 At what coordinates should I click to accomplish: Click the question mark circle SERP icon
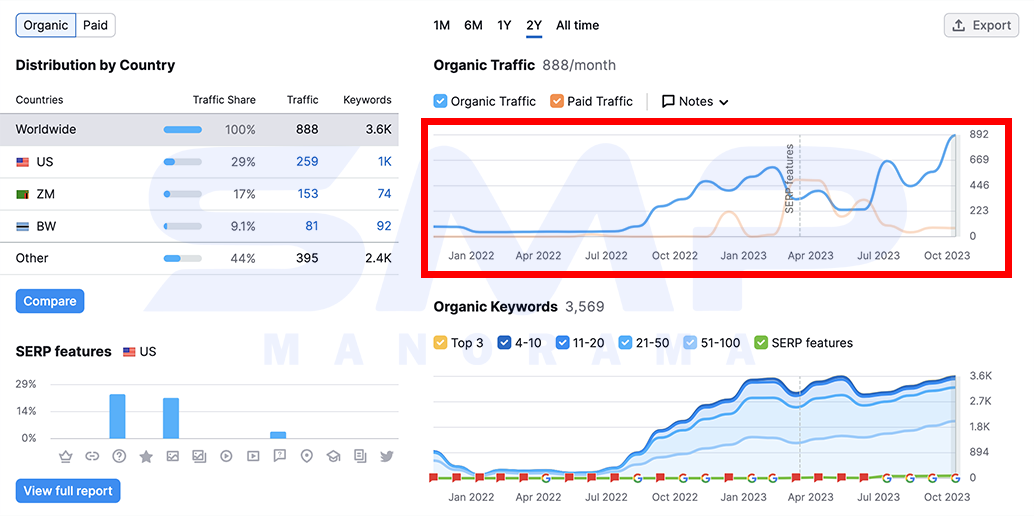119,456
